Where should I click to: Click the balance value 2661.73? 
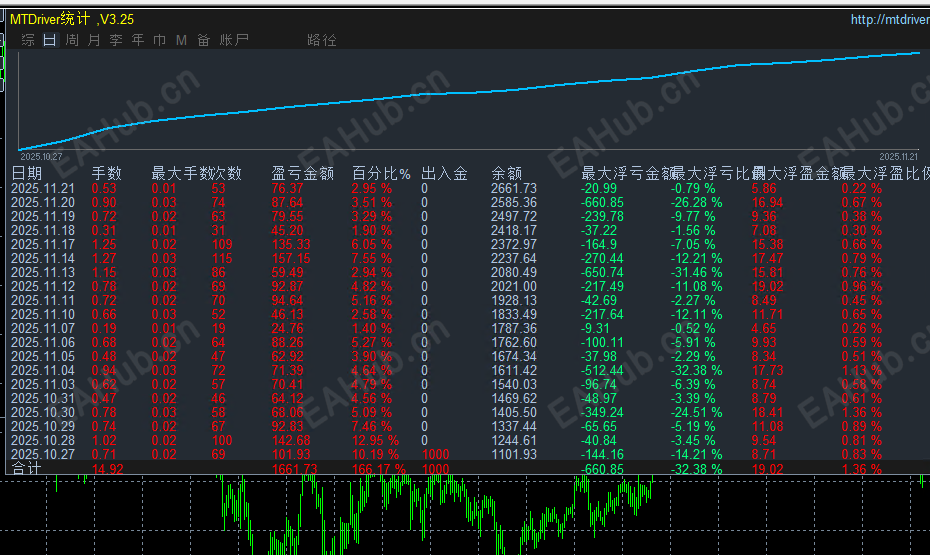coord(514,189)
